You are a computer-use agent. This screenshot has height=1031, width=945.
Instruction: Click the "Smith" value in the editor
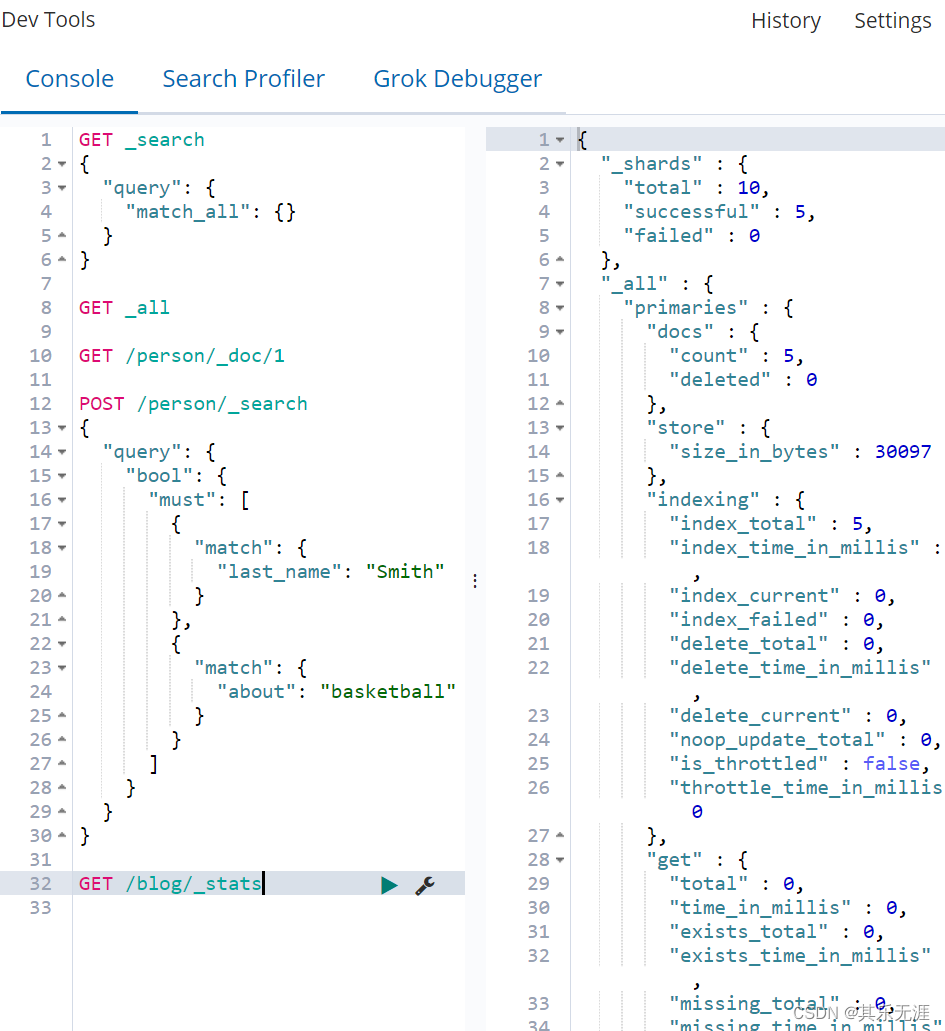405,571
